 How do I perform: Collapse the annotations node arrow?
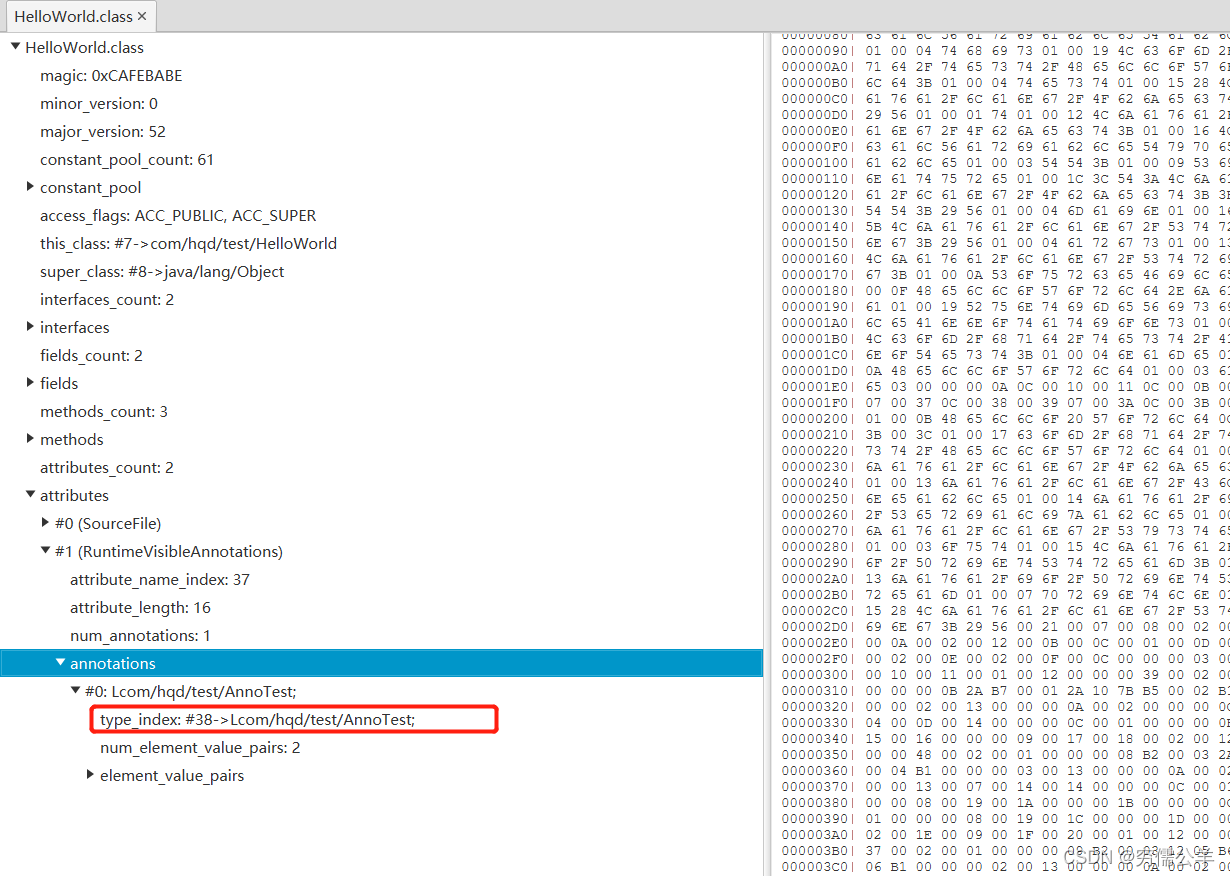coord(60,663)
